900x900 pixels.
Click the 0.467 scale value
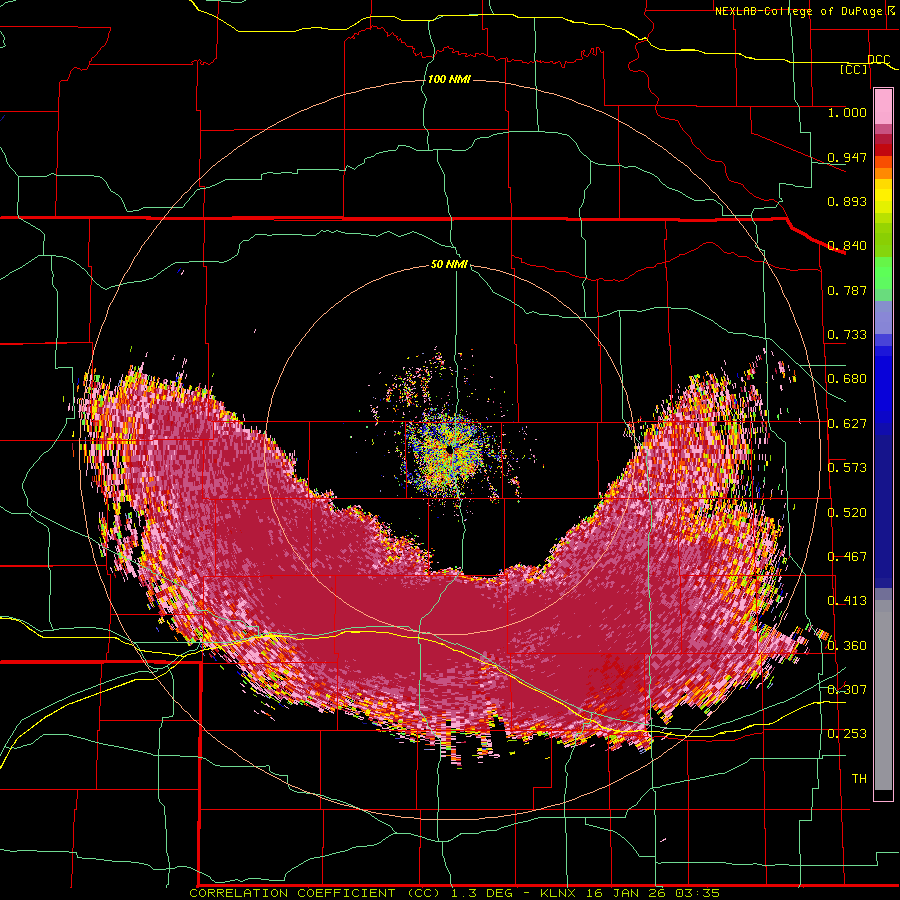tap(847, 556)
